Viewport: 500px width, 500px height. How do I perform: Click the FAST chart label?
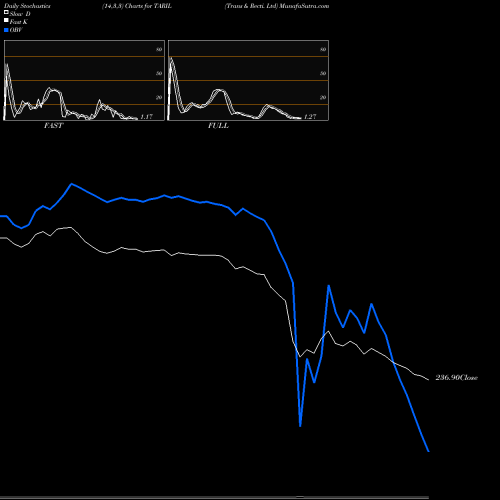[x=53, y=125]
